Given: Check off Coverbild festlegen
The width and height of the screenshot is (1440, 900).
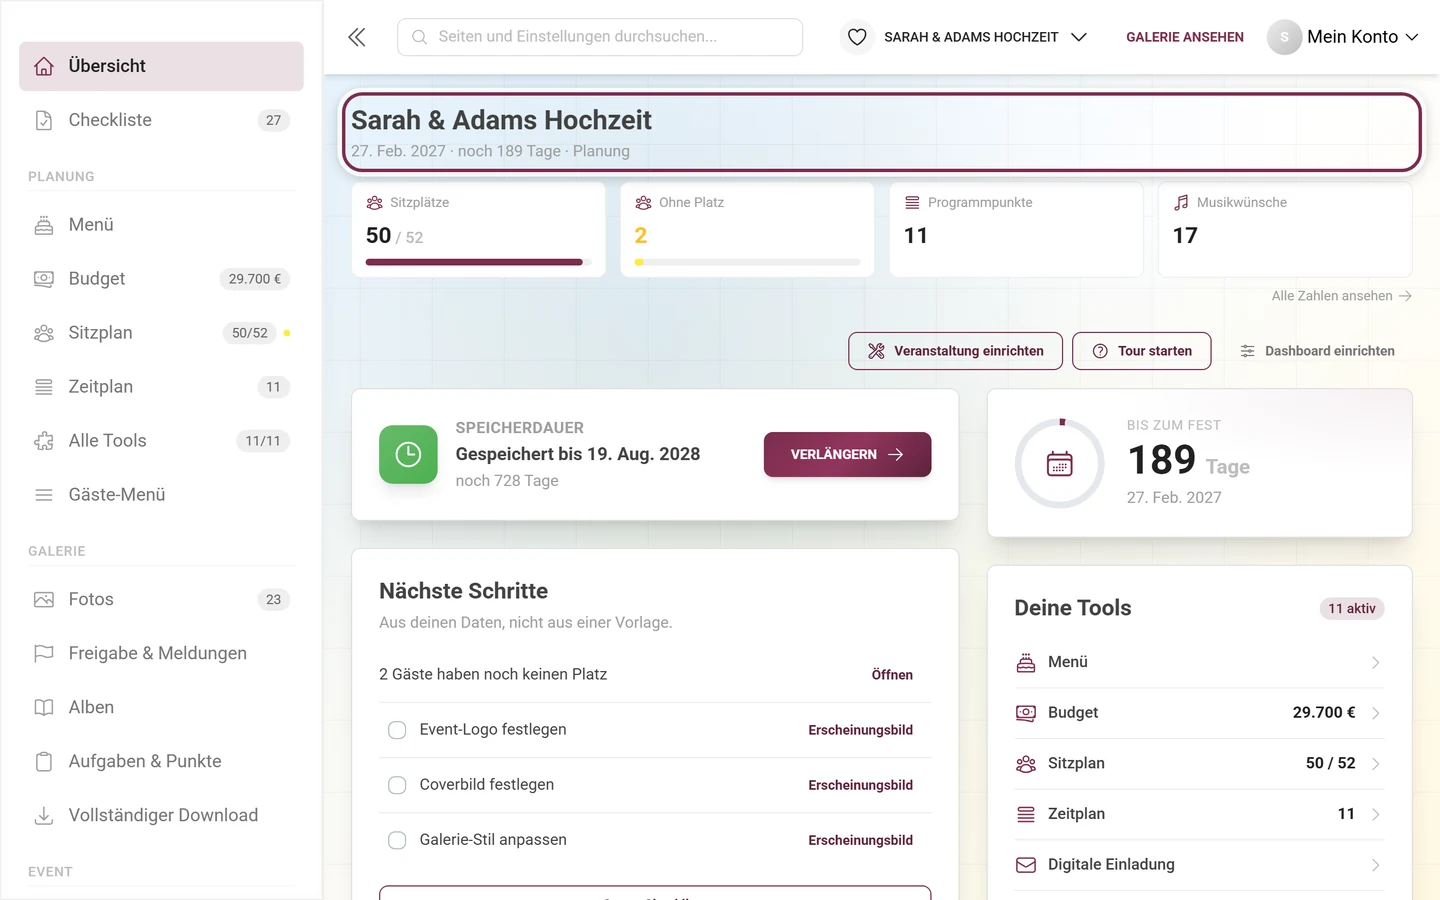Looking at the screenshot, I should tap(397, 785).
